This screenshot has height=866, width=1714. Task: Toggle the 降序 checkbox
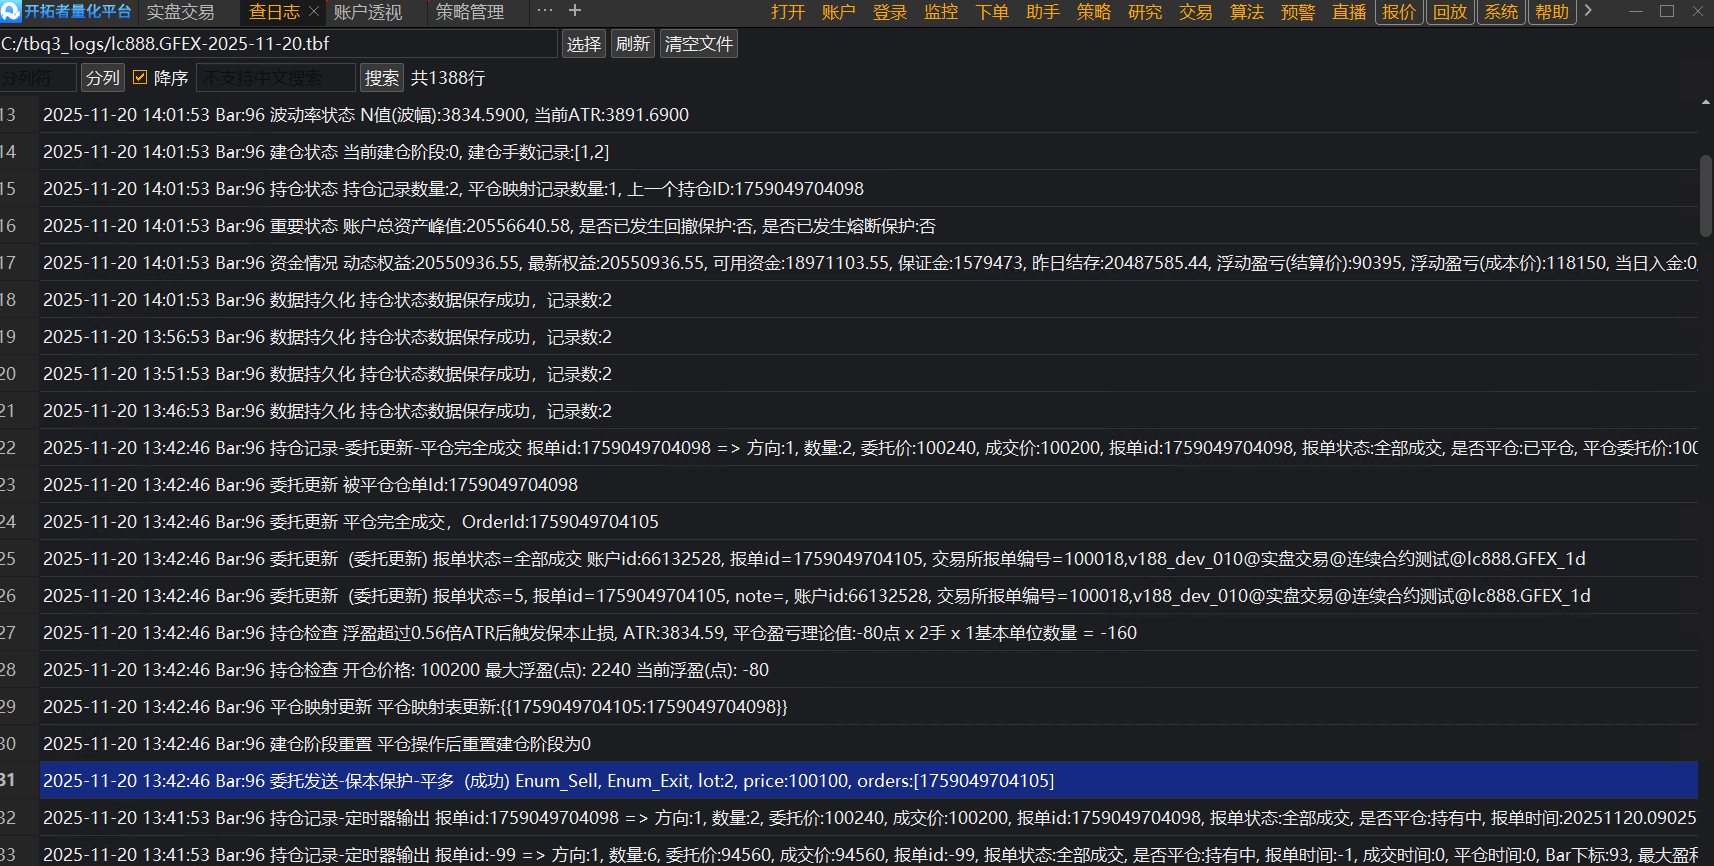[141, 77]
